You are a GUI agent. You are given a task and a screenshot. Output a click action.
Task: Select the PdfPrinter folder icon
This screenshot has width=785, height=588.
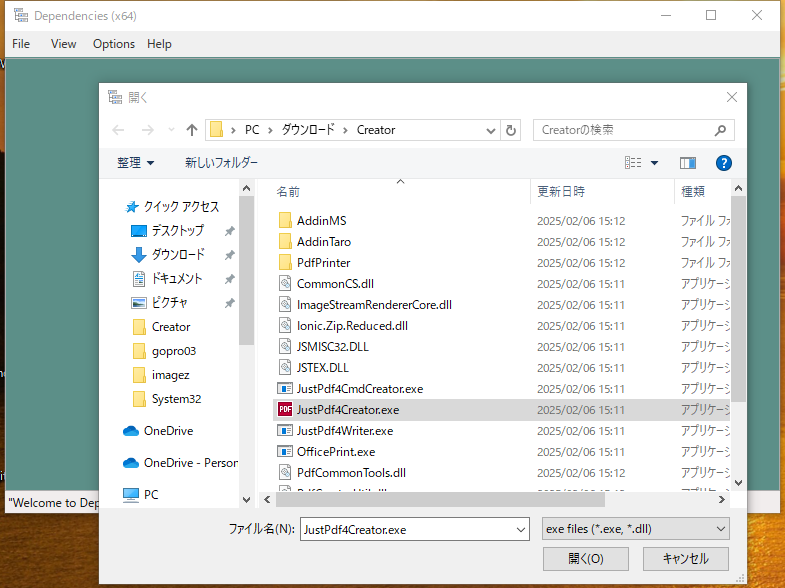pyautogui.click(x=285, y=263)
